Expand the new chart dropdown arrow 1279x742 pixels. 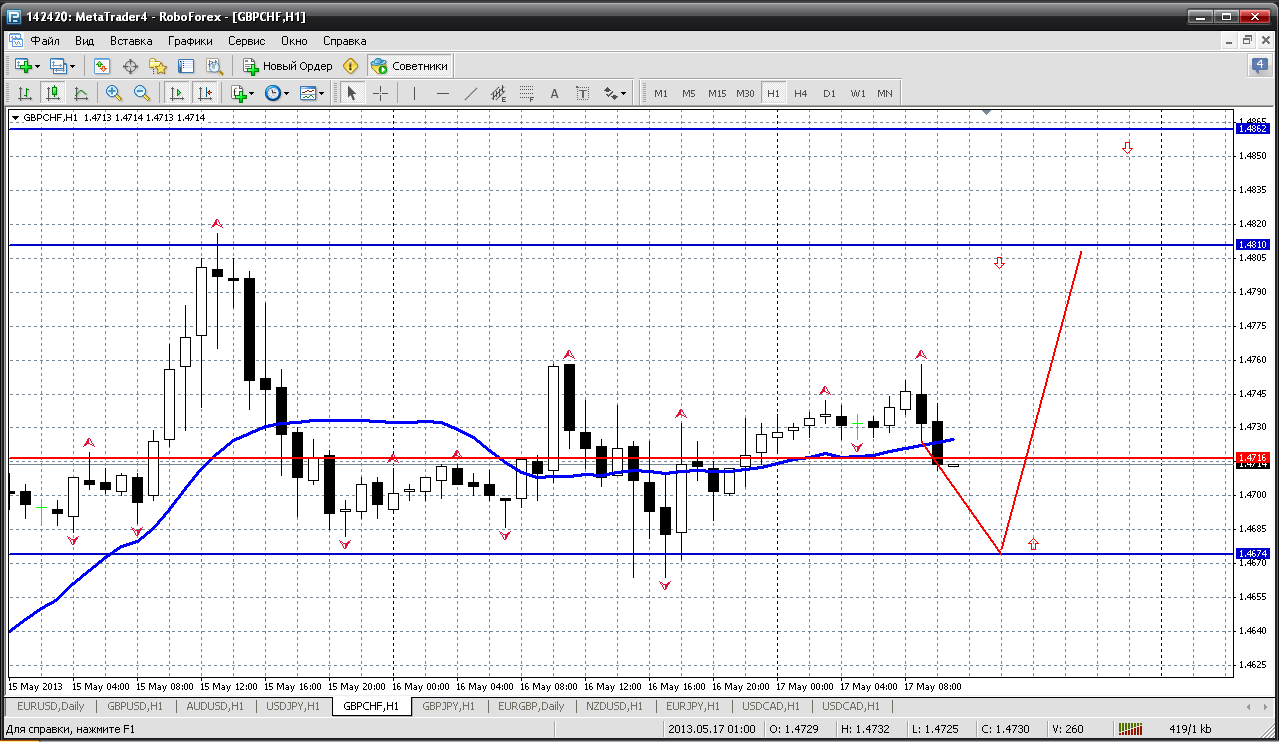point(37,66)
